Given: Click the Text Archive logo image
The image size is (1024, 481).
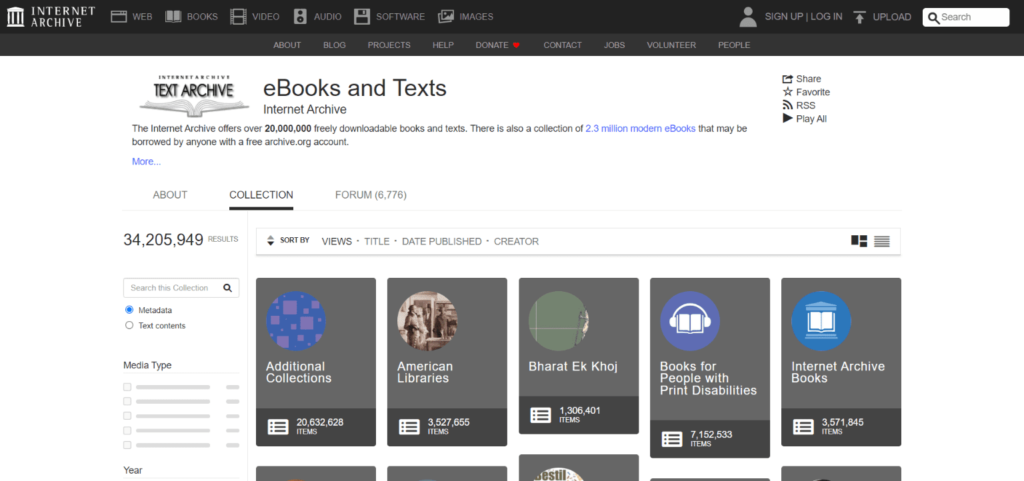Looking at the screenshot, I should click(x=194, y=96).
